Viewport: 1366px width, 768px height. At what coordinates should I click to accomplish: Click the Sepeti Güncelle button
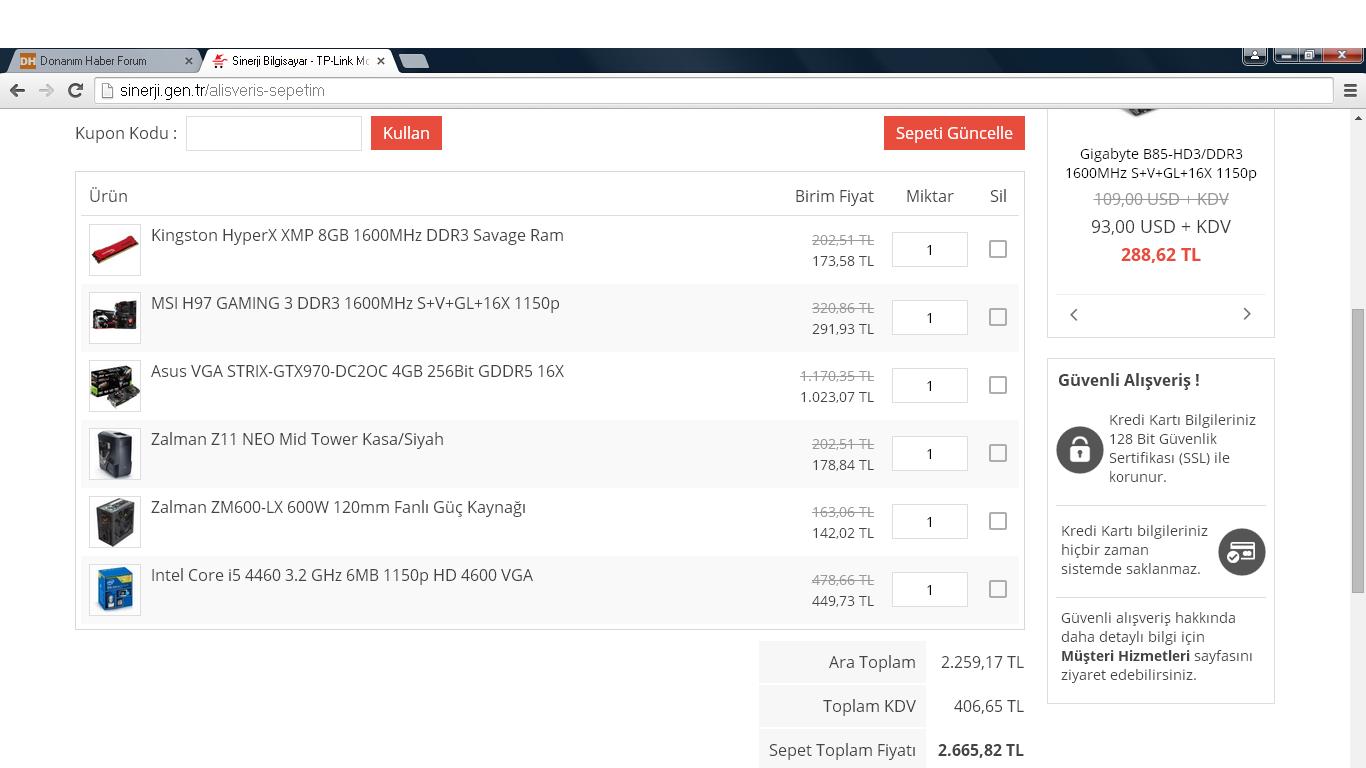tap(954, 133)
